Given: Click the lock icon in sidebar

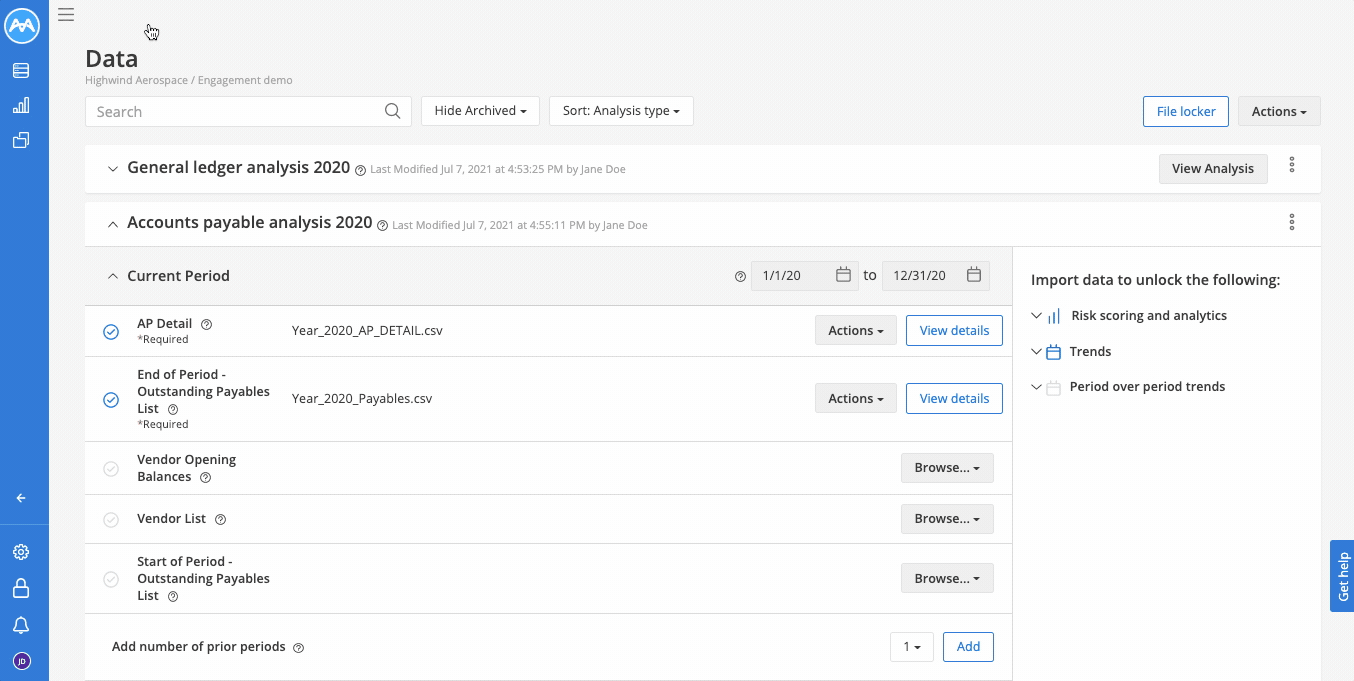Looking at the screenshot, I should pos(21,588).
